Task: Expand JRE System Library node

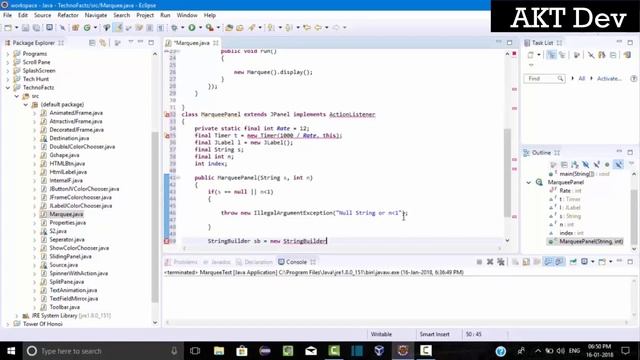Action: tap(17, 316)
